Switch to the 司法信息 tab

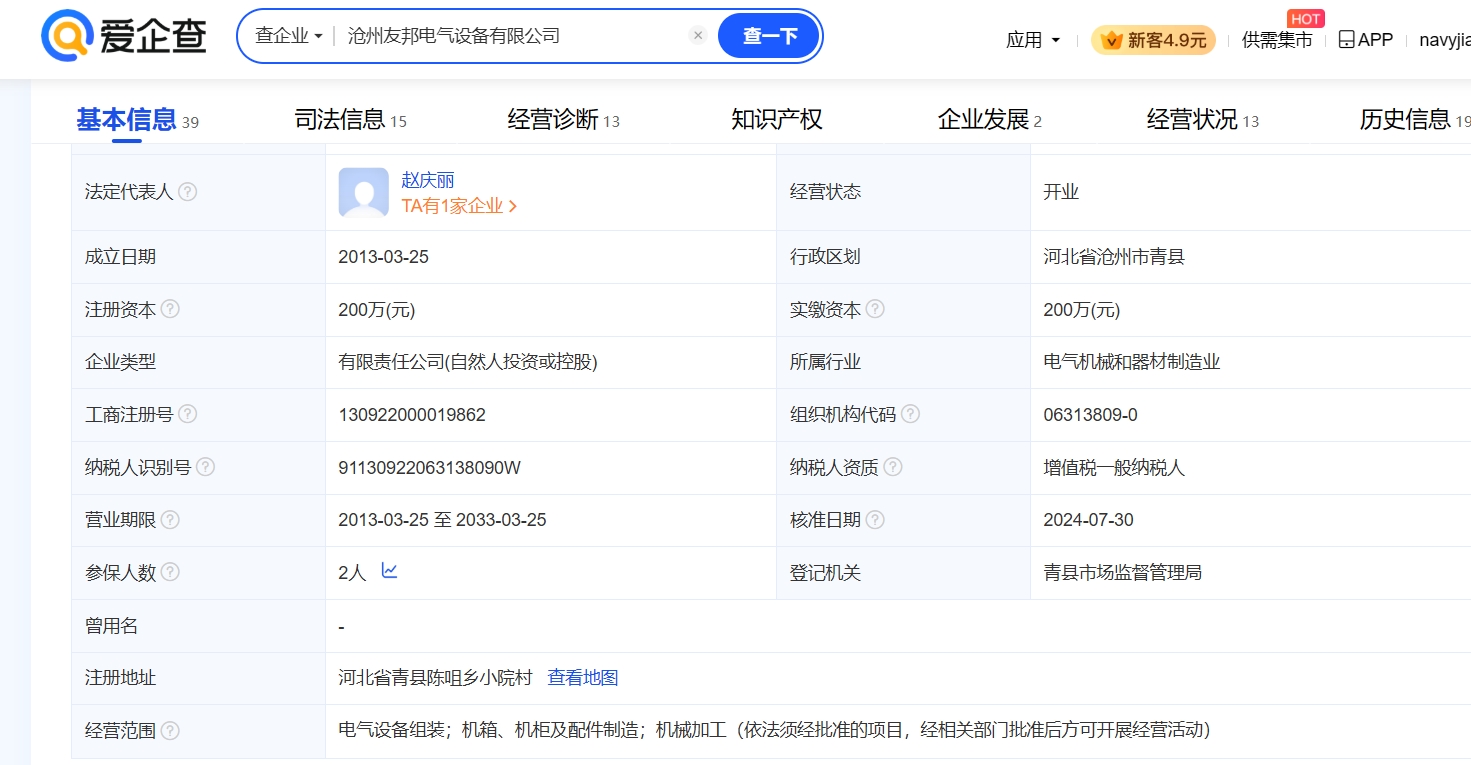(x=351, y=120)
